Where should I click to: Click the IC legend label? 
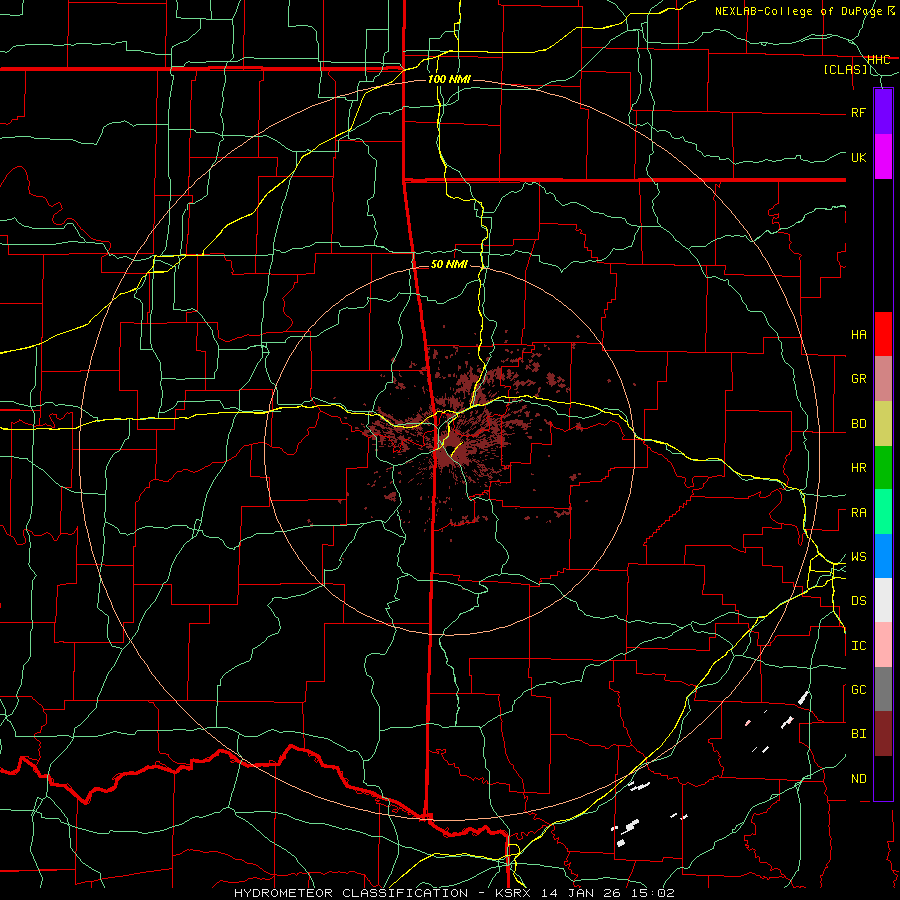coord(858,646)
